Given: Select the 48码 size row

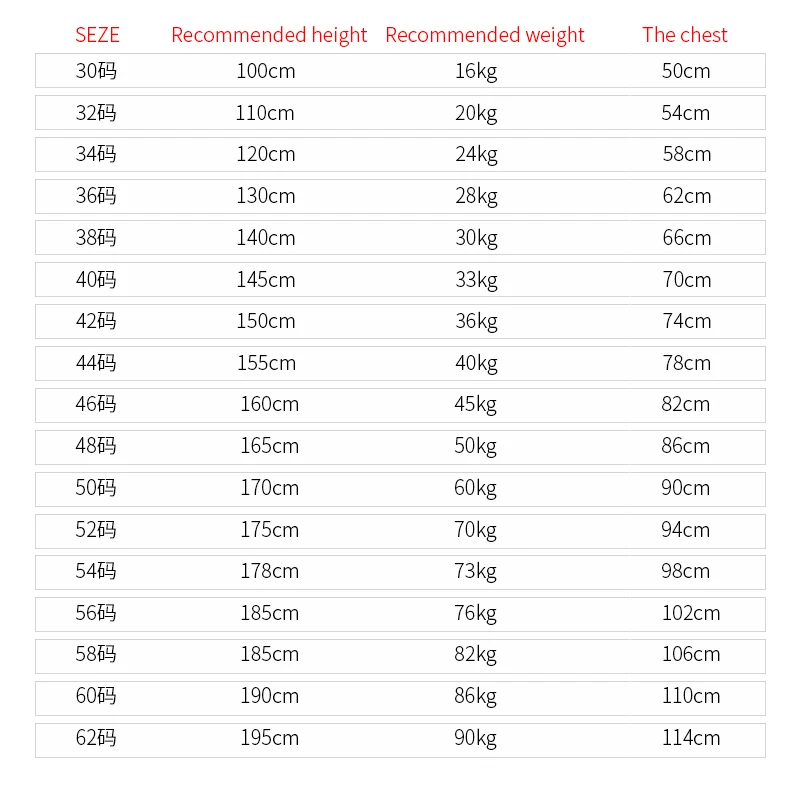Looking at the screenshot, I should pos(96,446).
